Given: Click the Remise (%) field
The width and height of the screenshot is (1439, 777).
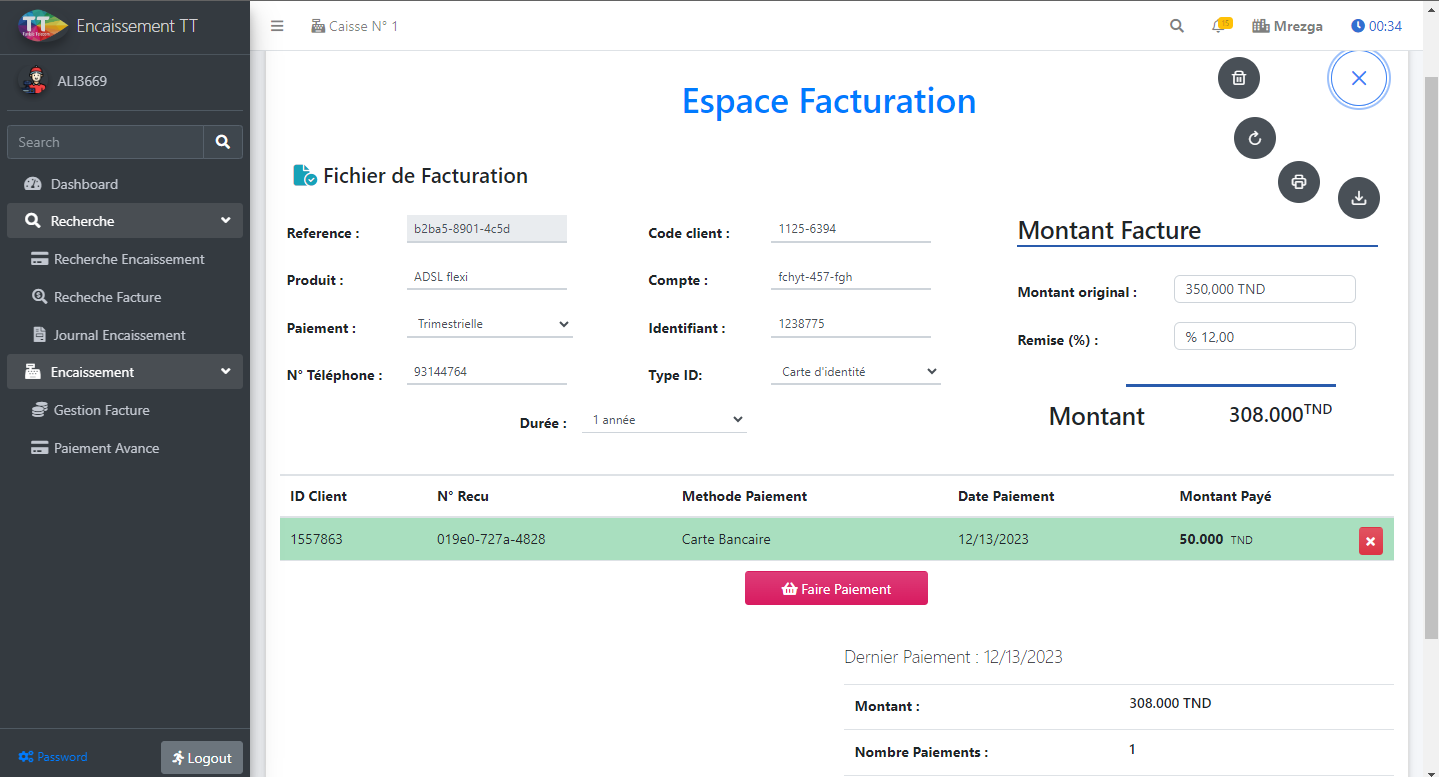Looking at the screenshot, I should 1265,337.
